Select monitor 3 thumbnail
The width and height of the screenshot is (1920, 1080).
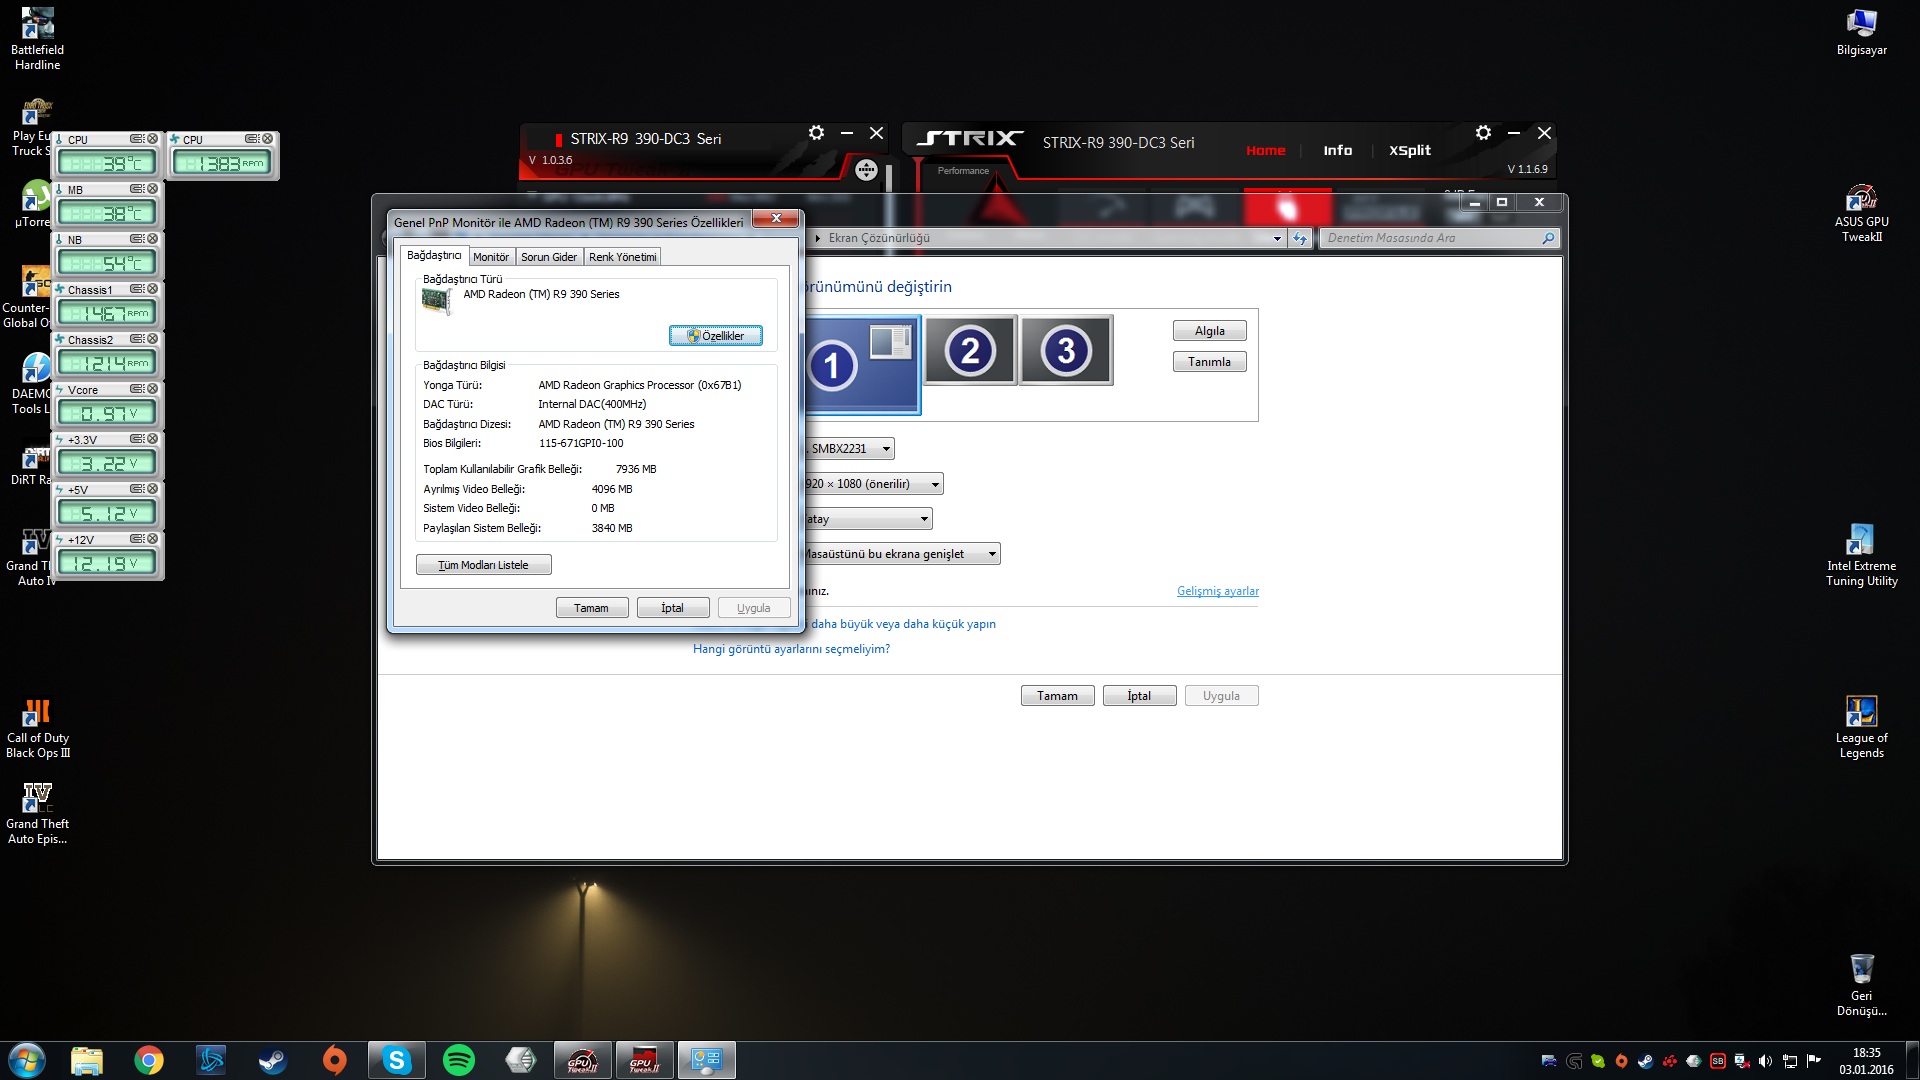pyautogui.click(x=1066, y=351)
